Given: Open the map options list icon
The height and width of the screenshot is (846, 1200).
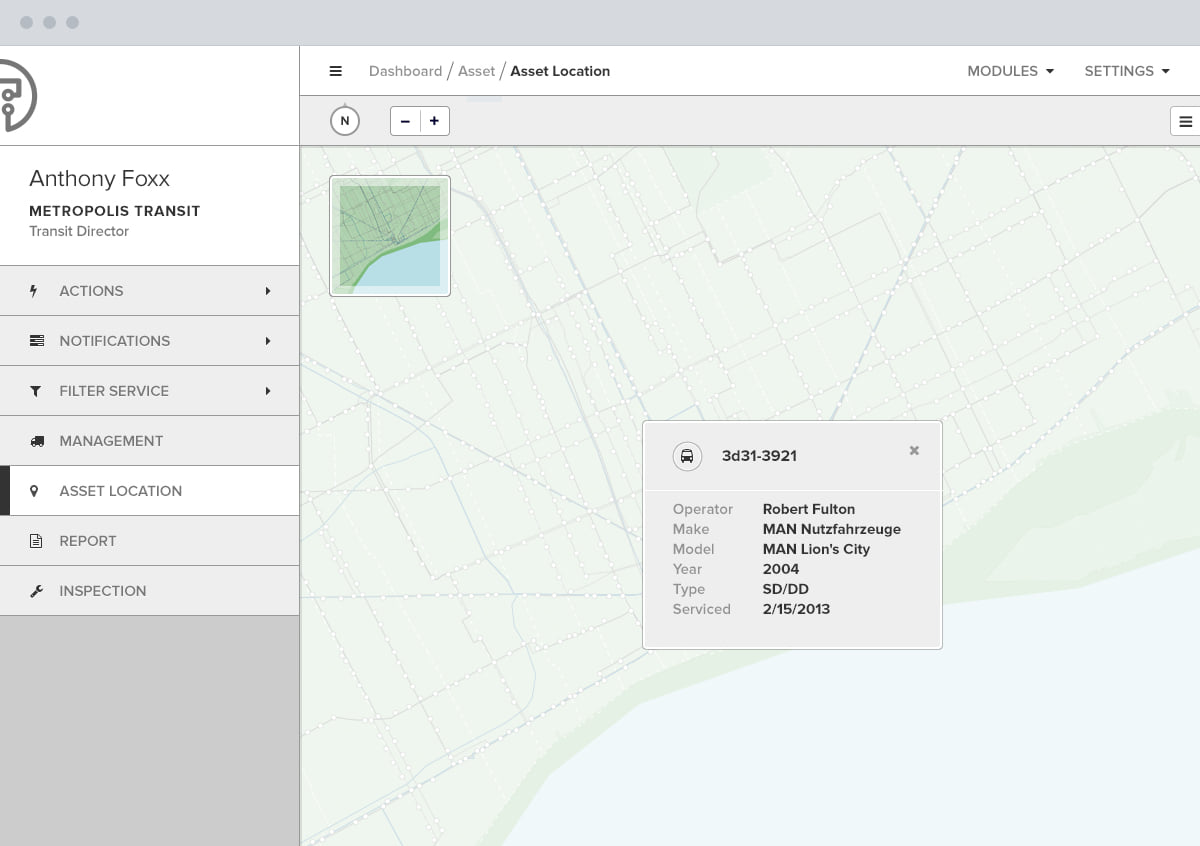Looking at the screenshot, I should point(1186,121).
